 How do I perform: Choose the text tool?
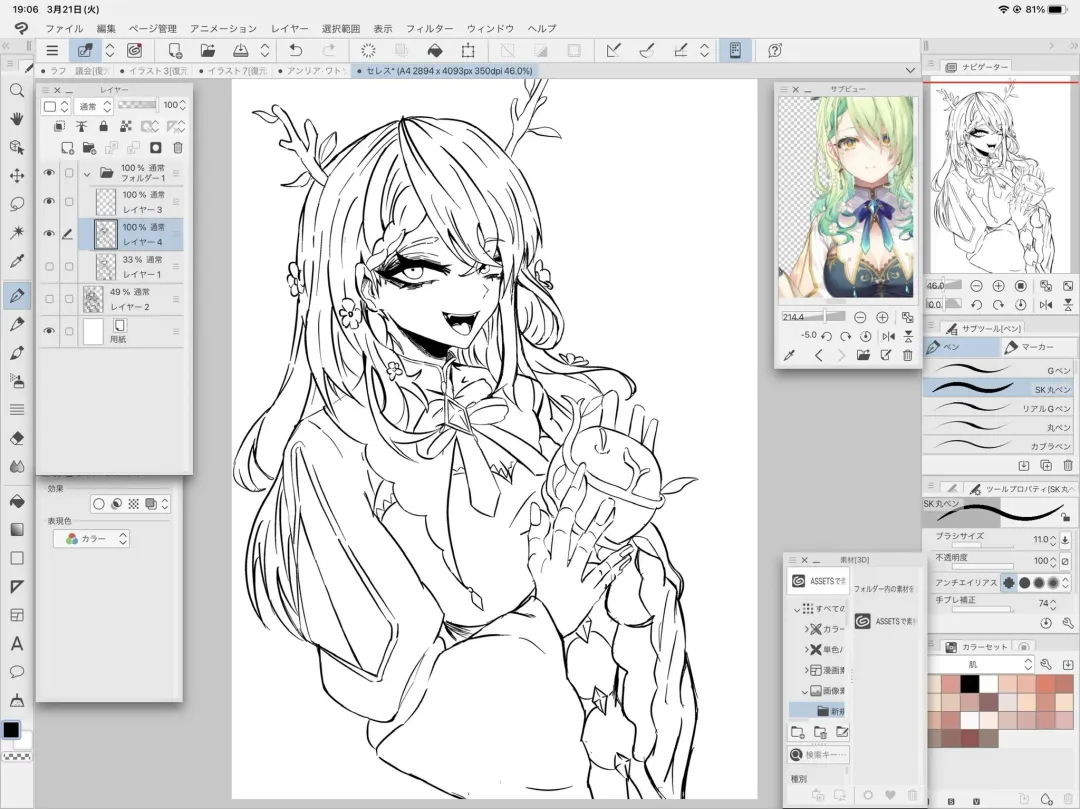[17, 644]
